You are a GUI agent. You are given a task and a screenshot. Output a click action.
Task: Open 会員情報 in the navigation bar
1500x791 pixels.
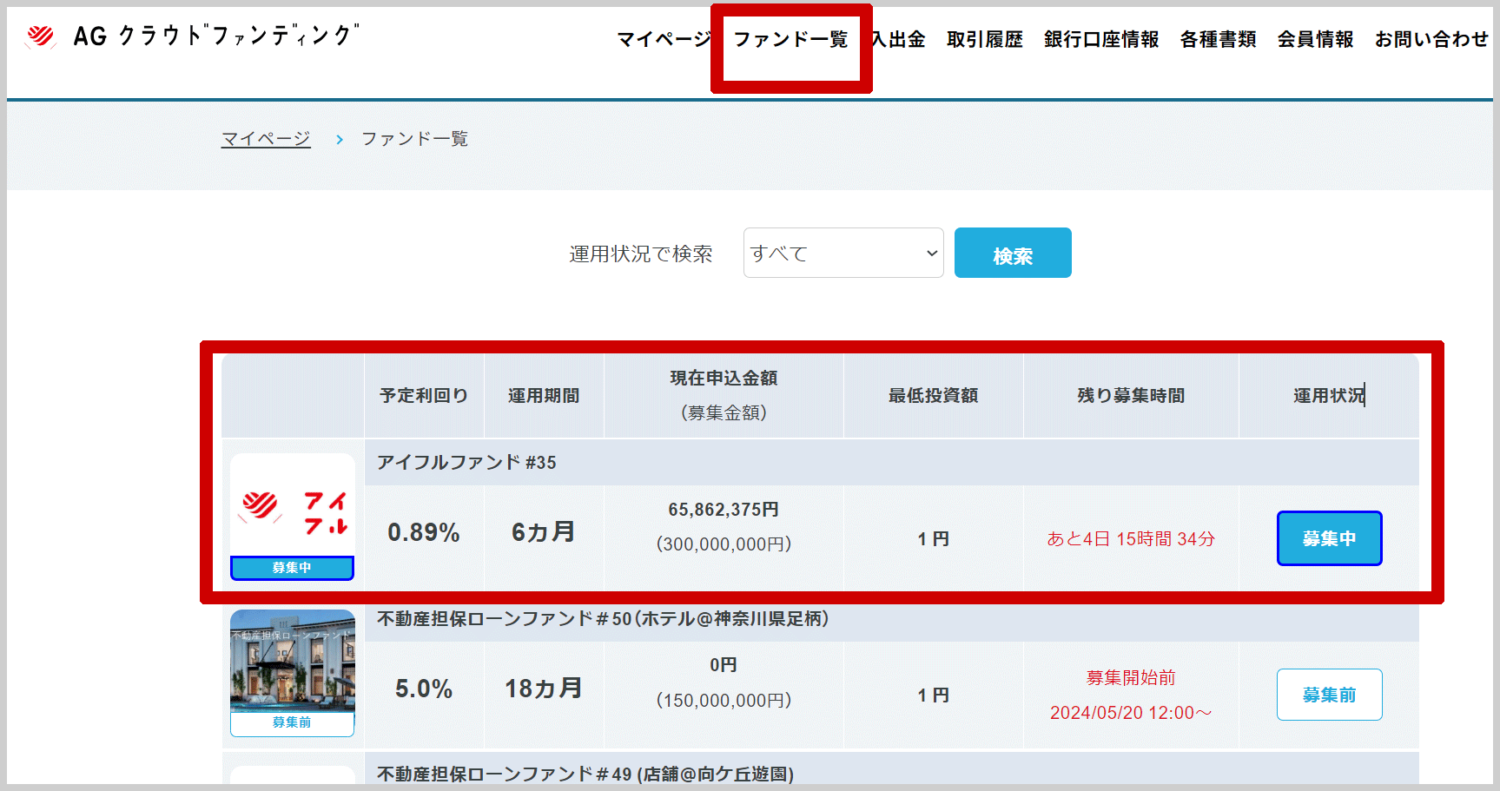1315,40
